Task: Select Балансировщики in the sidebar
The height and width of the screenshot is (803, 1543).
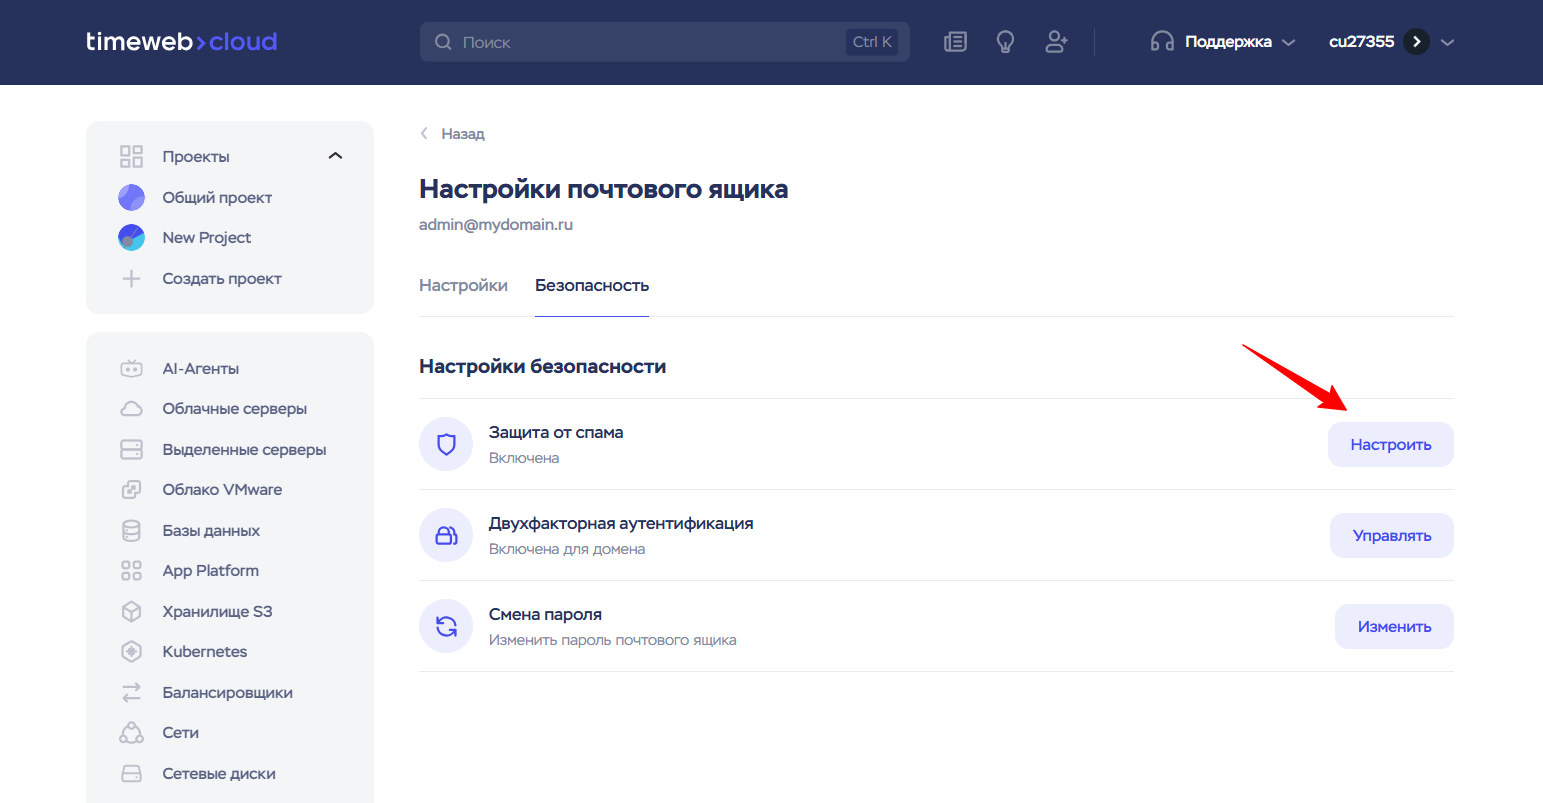Action: point(227,693)
